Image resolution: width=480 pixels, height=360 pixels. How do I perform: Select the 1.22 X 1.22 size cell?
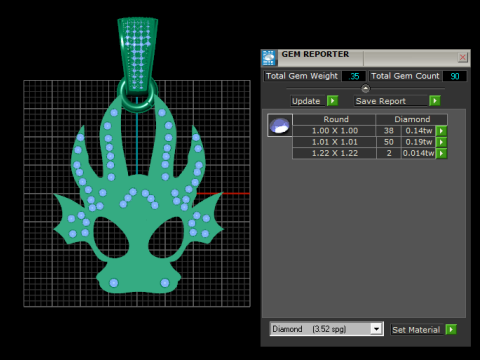point(334,153)
